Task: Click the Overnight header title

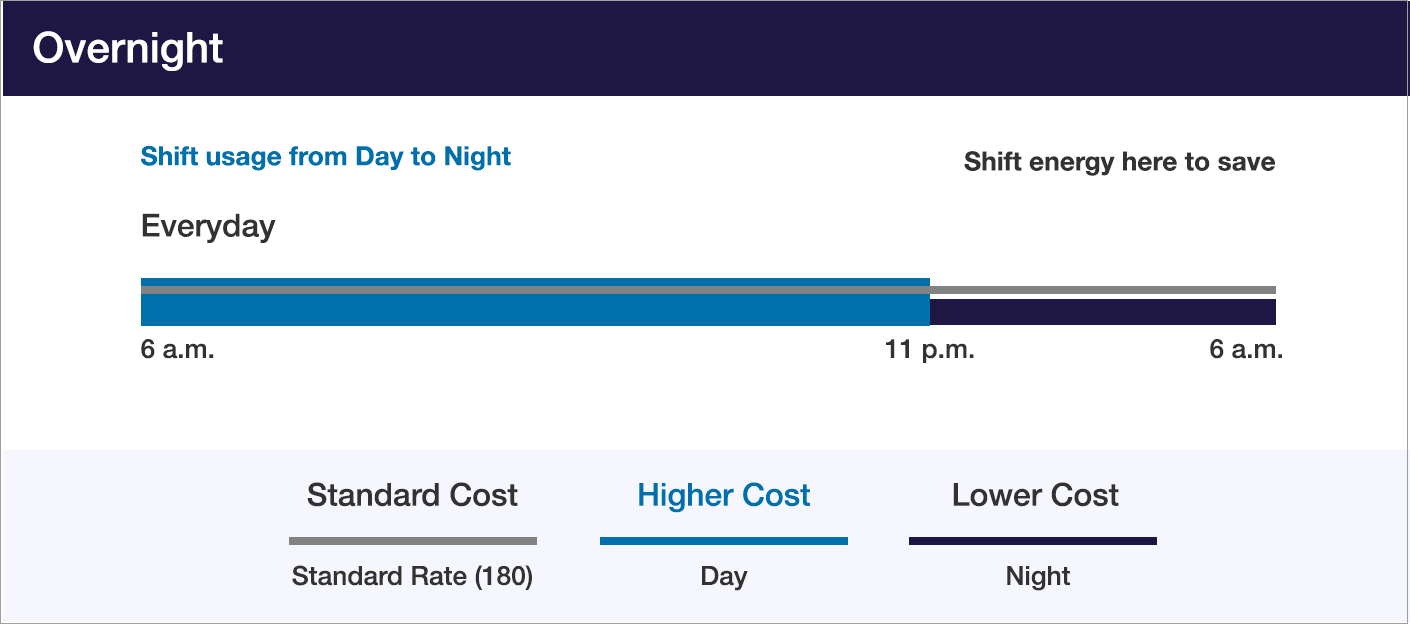Action: (128, 48)
